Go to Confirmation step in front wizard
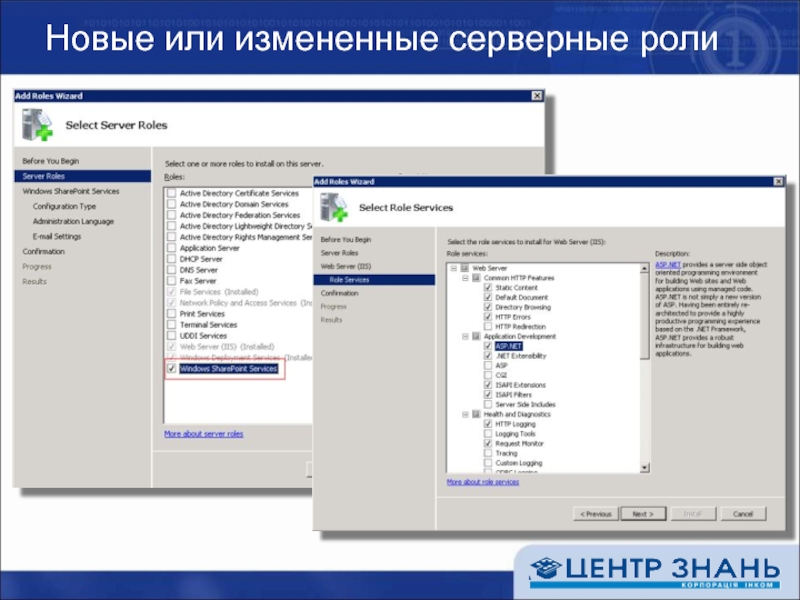 339,293
